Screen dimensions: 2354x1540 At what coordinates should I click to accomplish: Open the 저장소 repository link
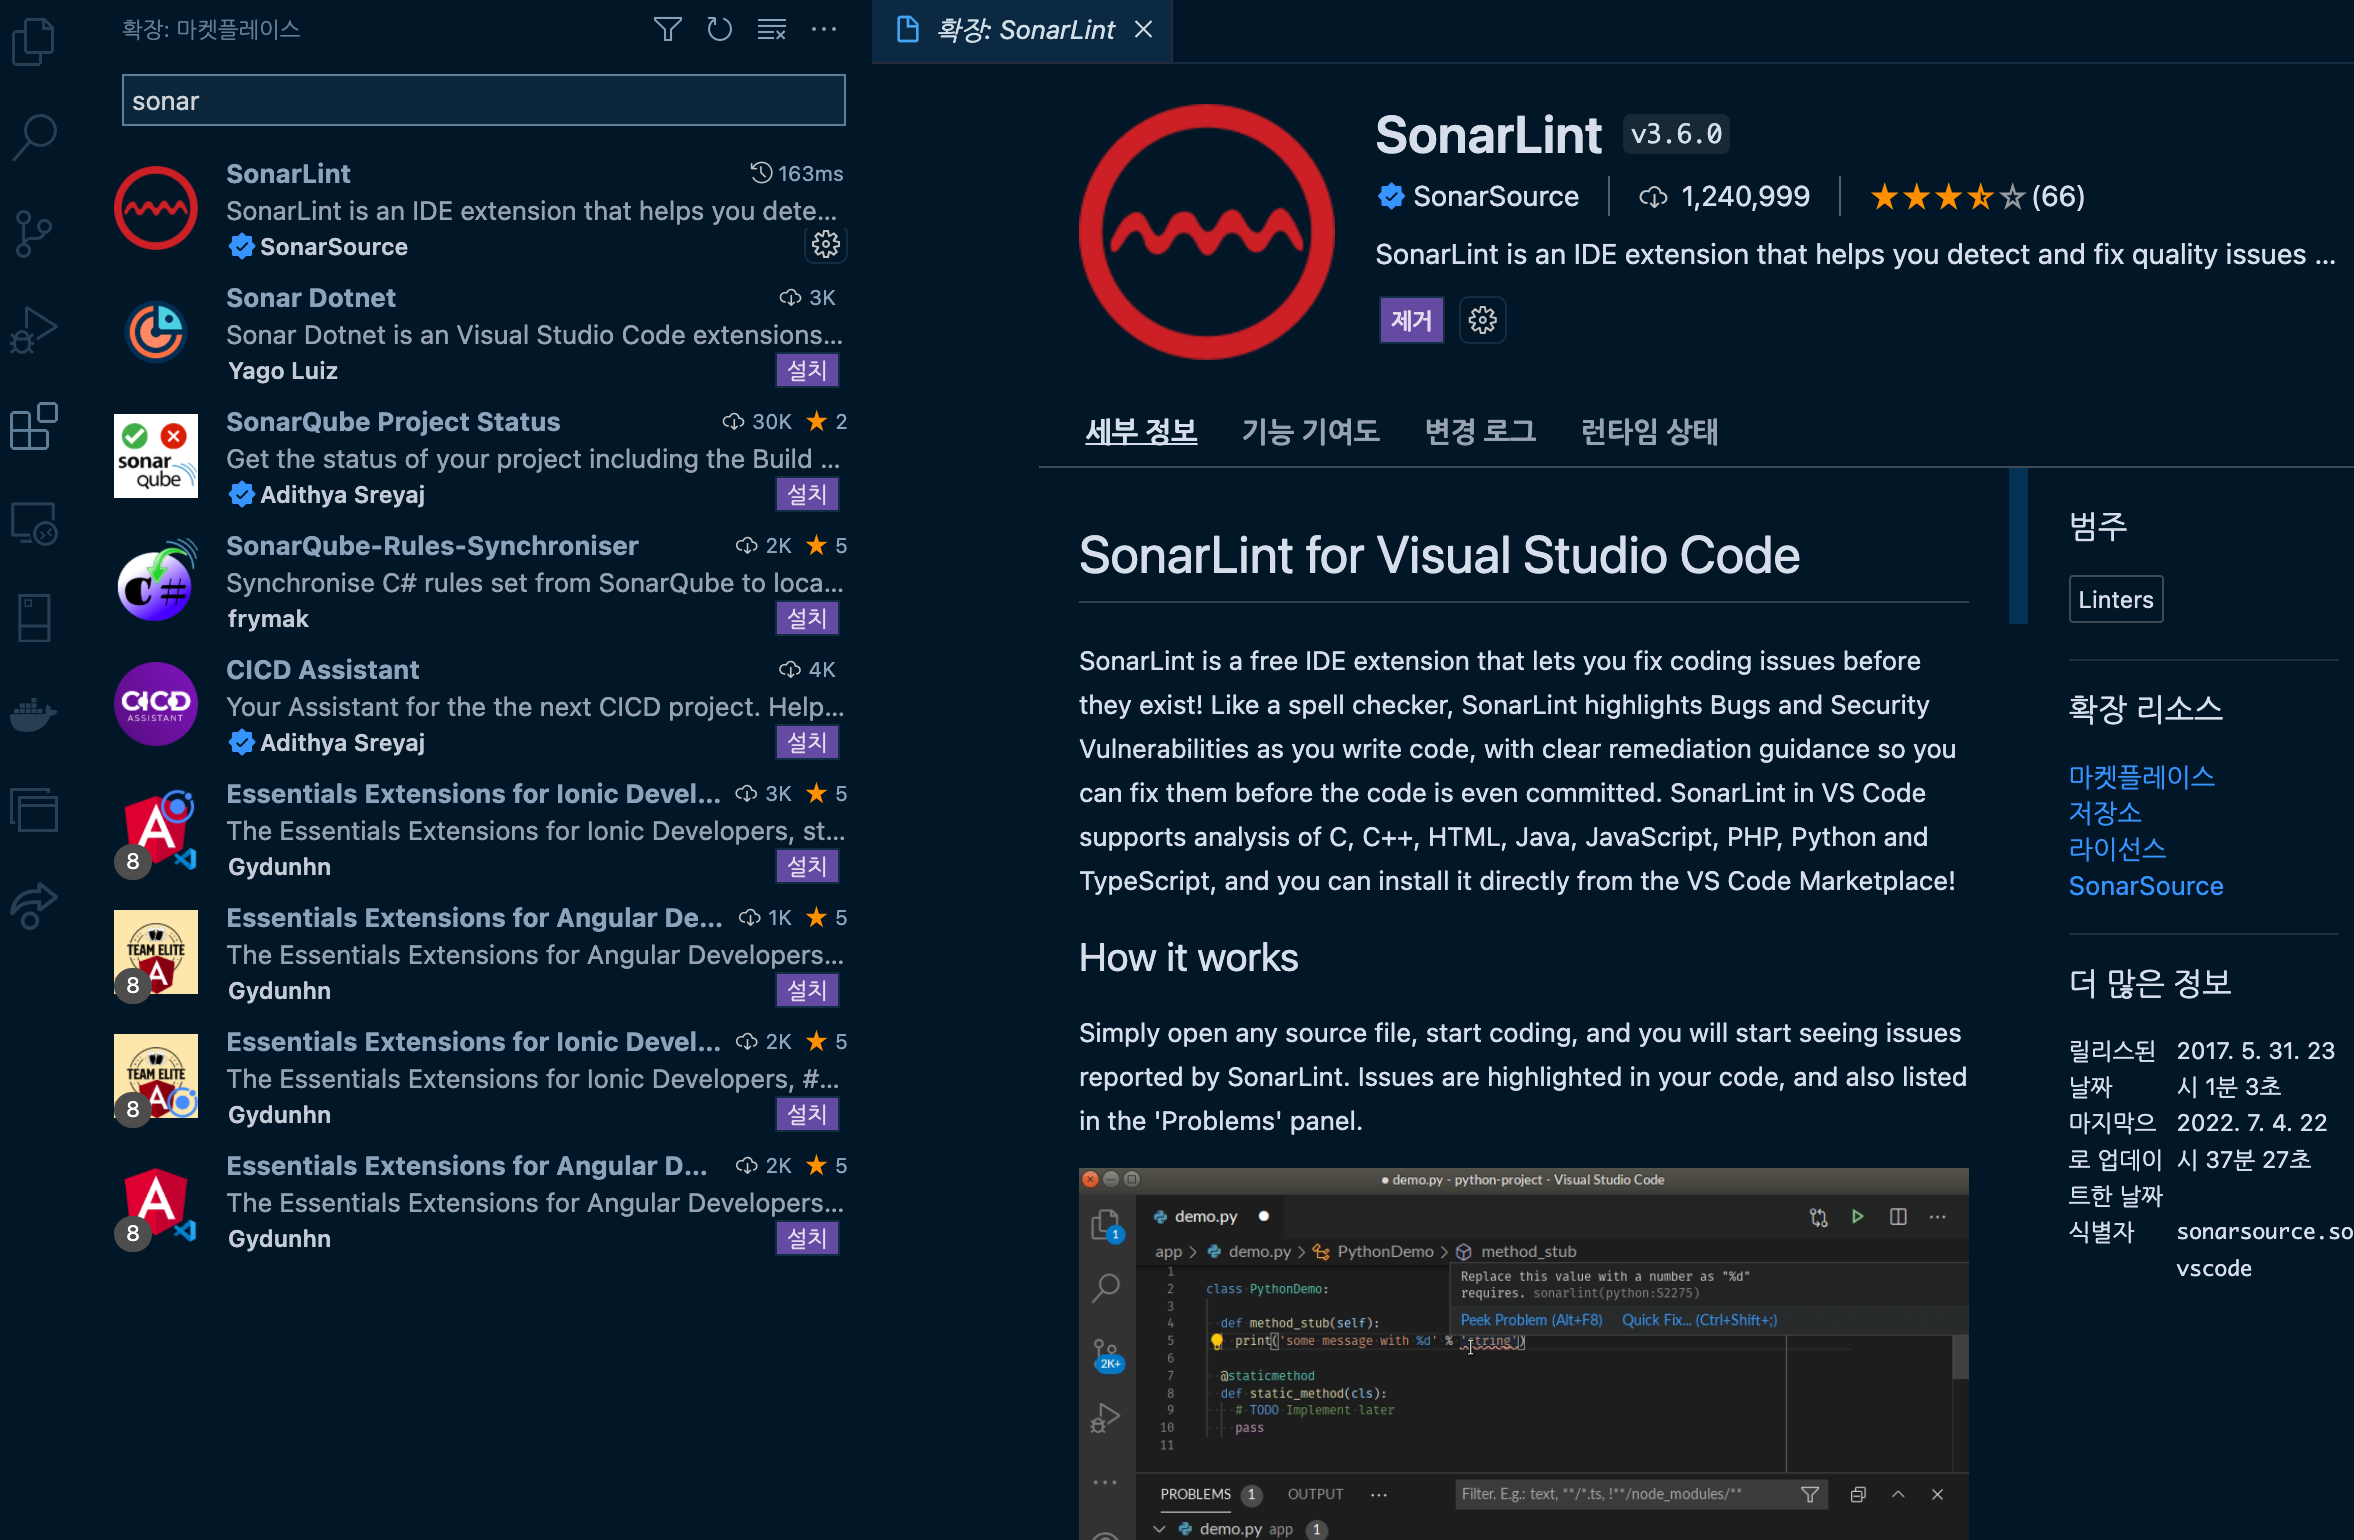point(2105,812)
